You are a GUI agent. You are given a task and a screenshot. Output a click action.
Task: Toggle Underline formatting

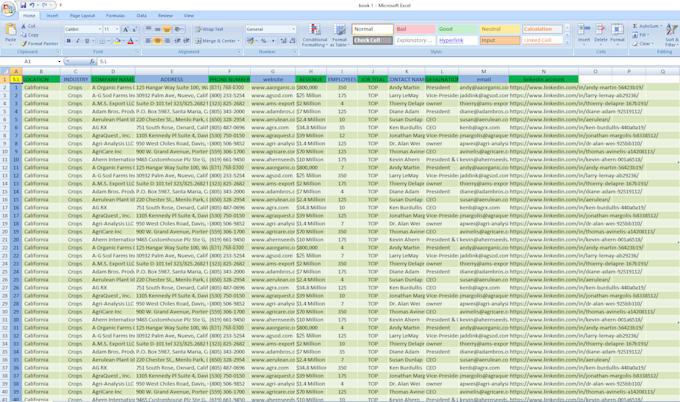87,41
